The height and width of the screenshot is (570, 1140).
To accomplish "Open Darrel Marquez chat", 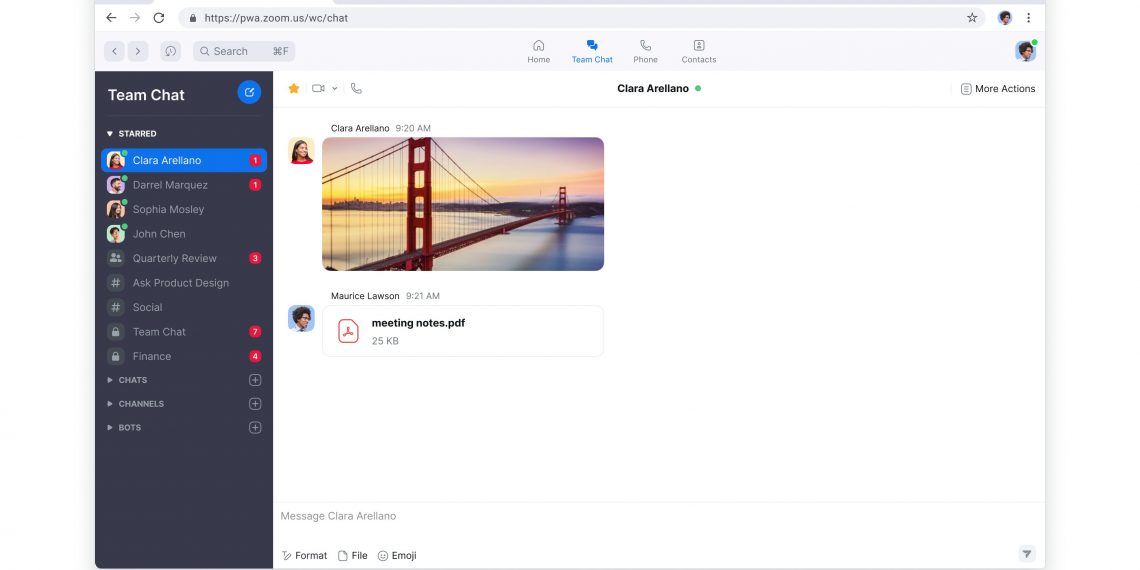I will (x=184, y=185).
